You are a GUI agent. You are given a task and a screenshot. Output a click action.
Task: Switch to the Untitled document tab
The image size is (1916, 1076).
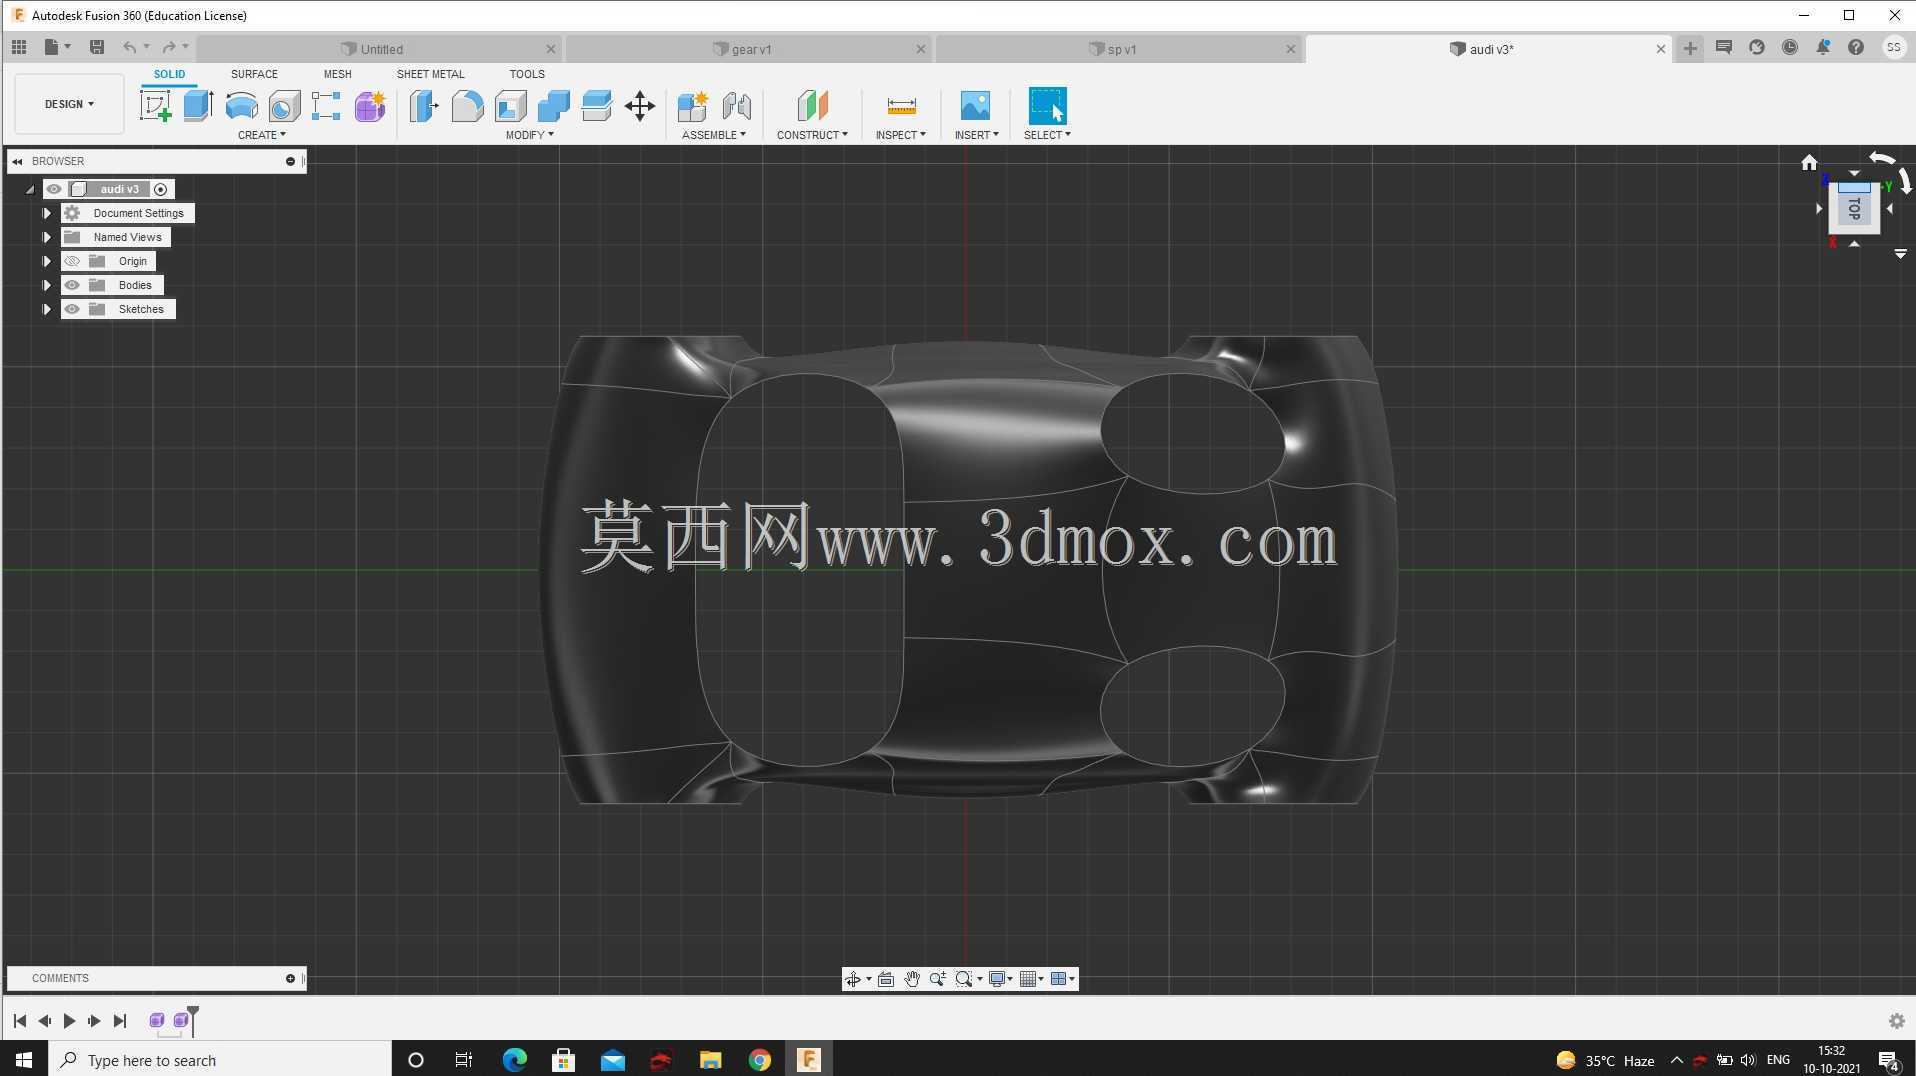[378, 49]
